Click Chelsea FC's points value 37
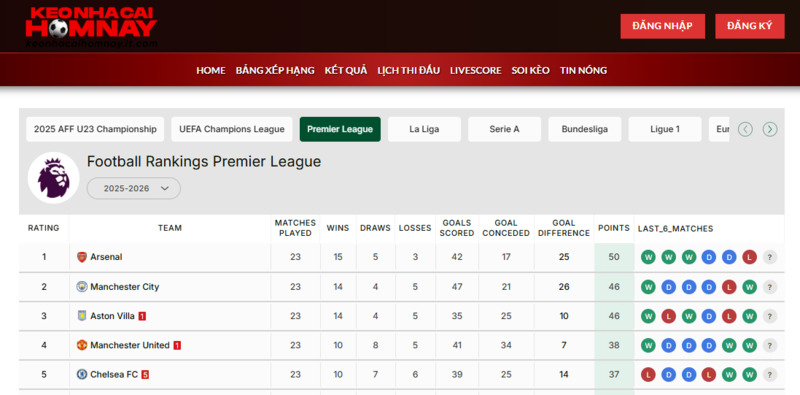This screenshot has width=800, height=395. 614,375
